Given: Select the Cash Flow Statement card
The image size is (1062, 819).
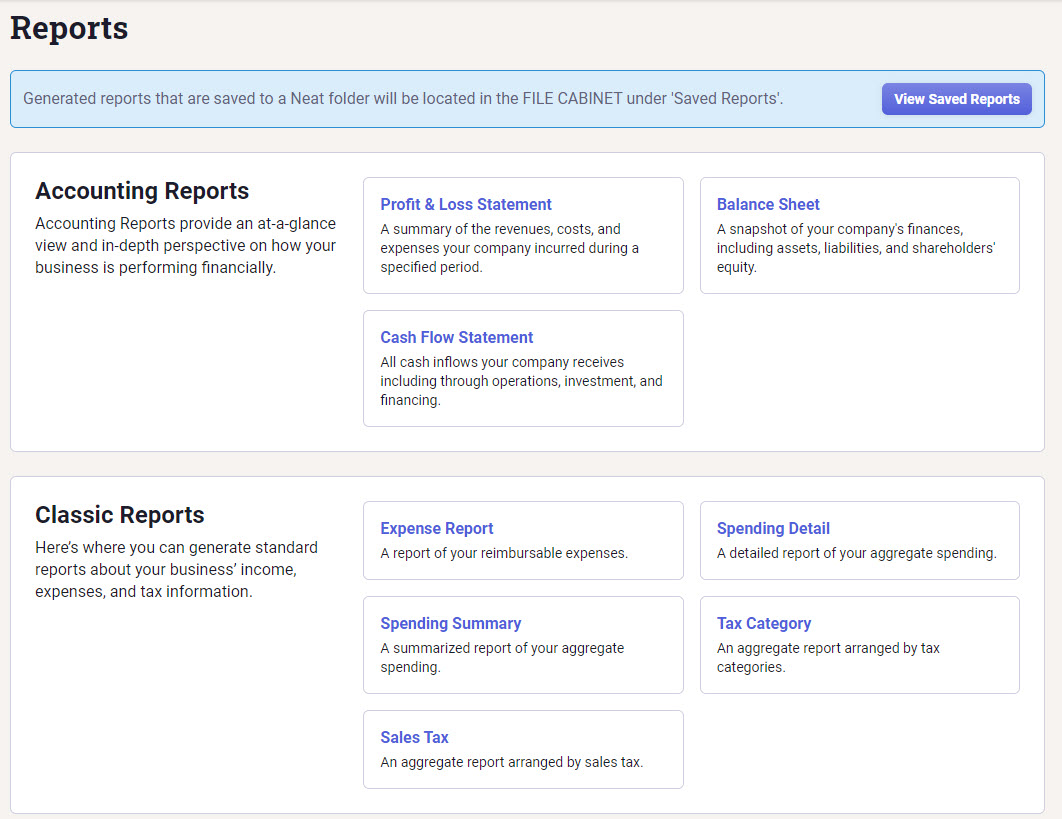Looking at the screenshot, I should coord(523,368).
